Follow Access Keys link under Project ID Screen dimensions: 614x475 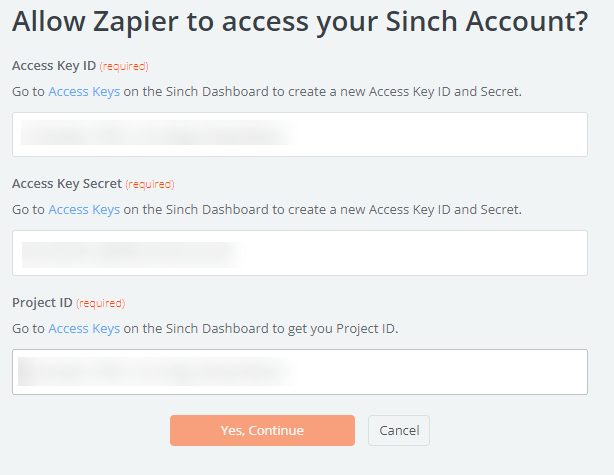[84, 328]
